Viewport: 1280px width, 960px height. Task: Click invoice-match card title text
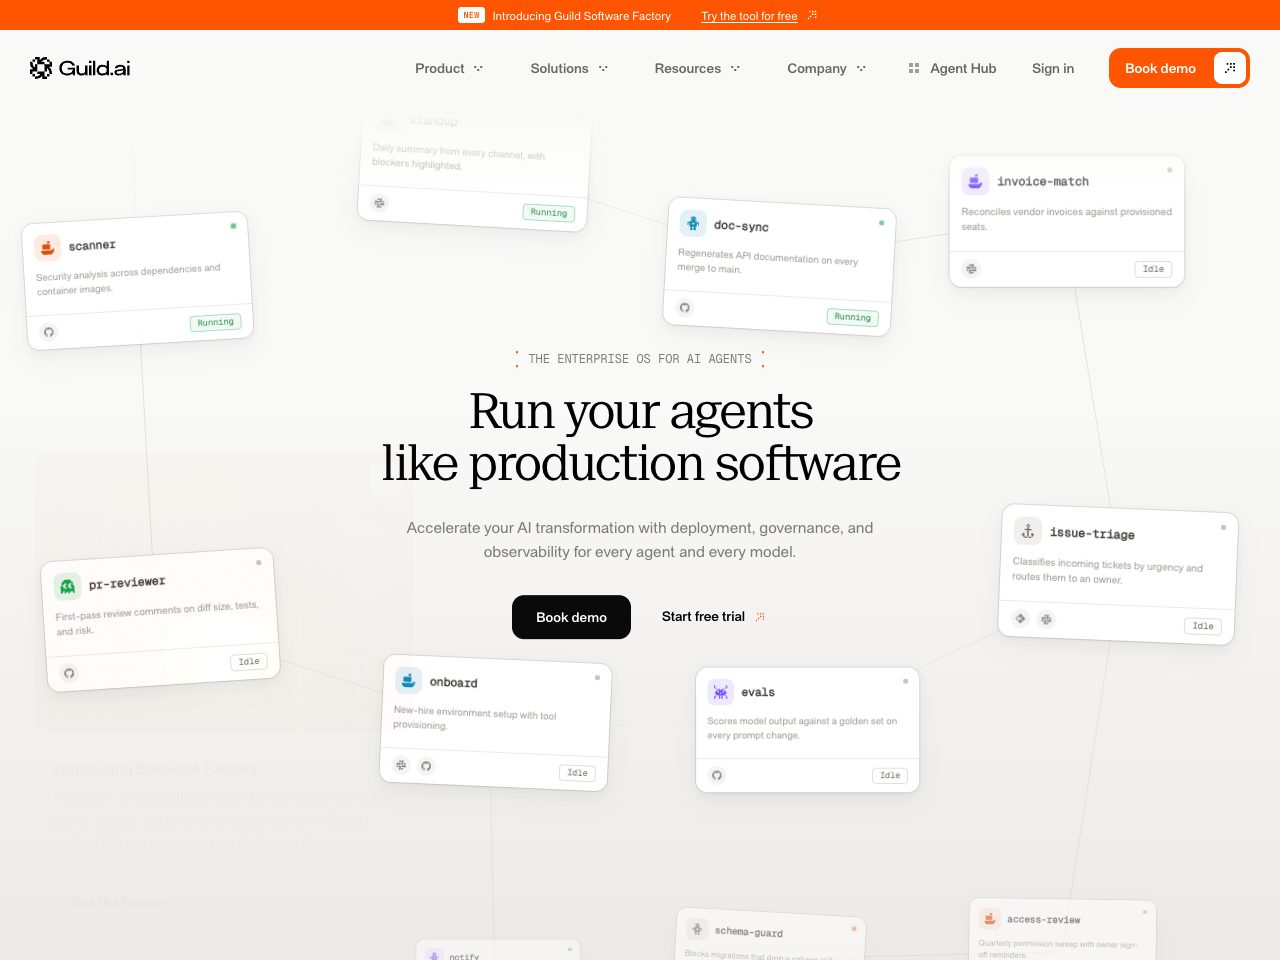click(x=1043, y=181)
